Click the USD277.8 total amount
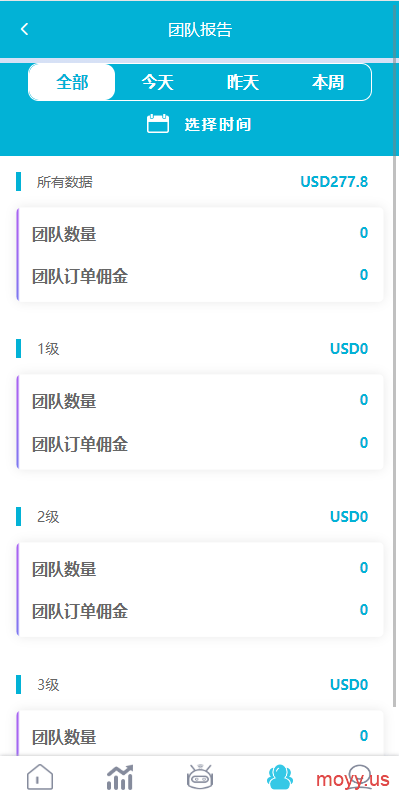399x794 pixels. click(x=334, y=181)
